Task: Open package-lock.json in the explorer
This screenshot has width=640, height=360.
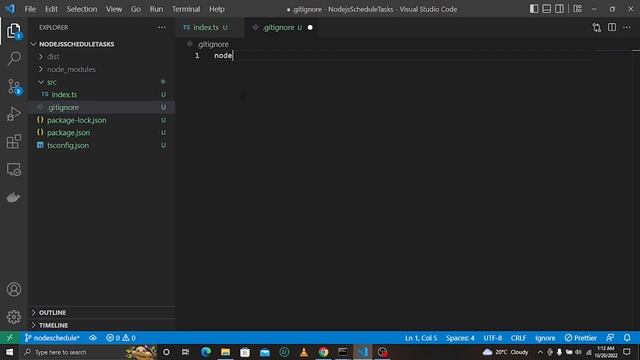Action: tap(76, 120)
